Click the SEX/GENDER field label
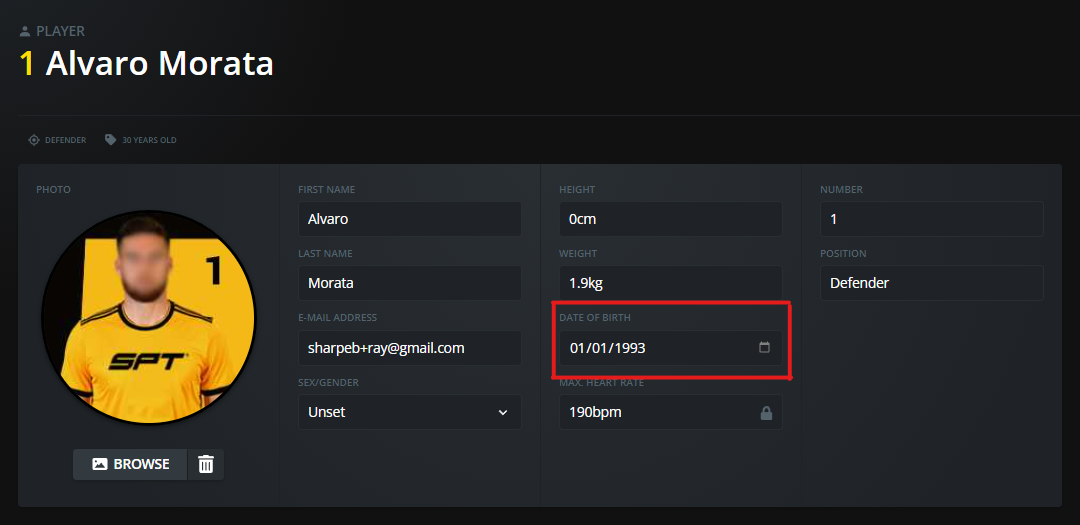1080x525 pixels. click(329, 382)
